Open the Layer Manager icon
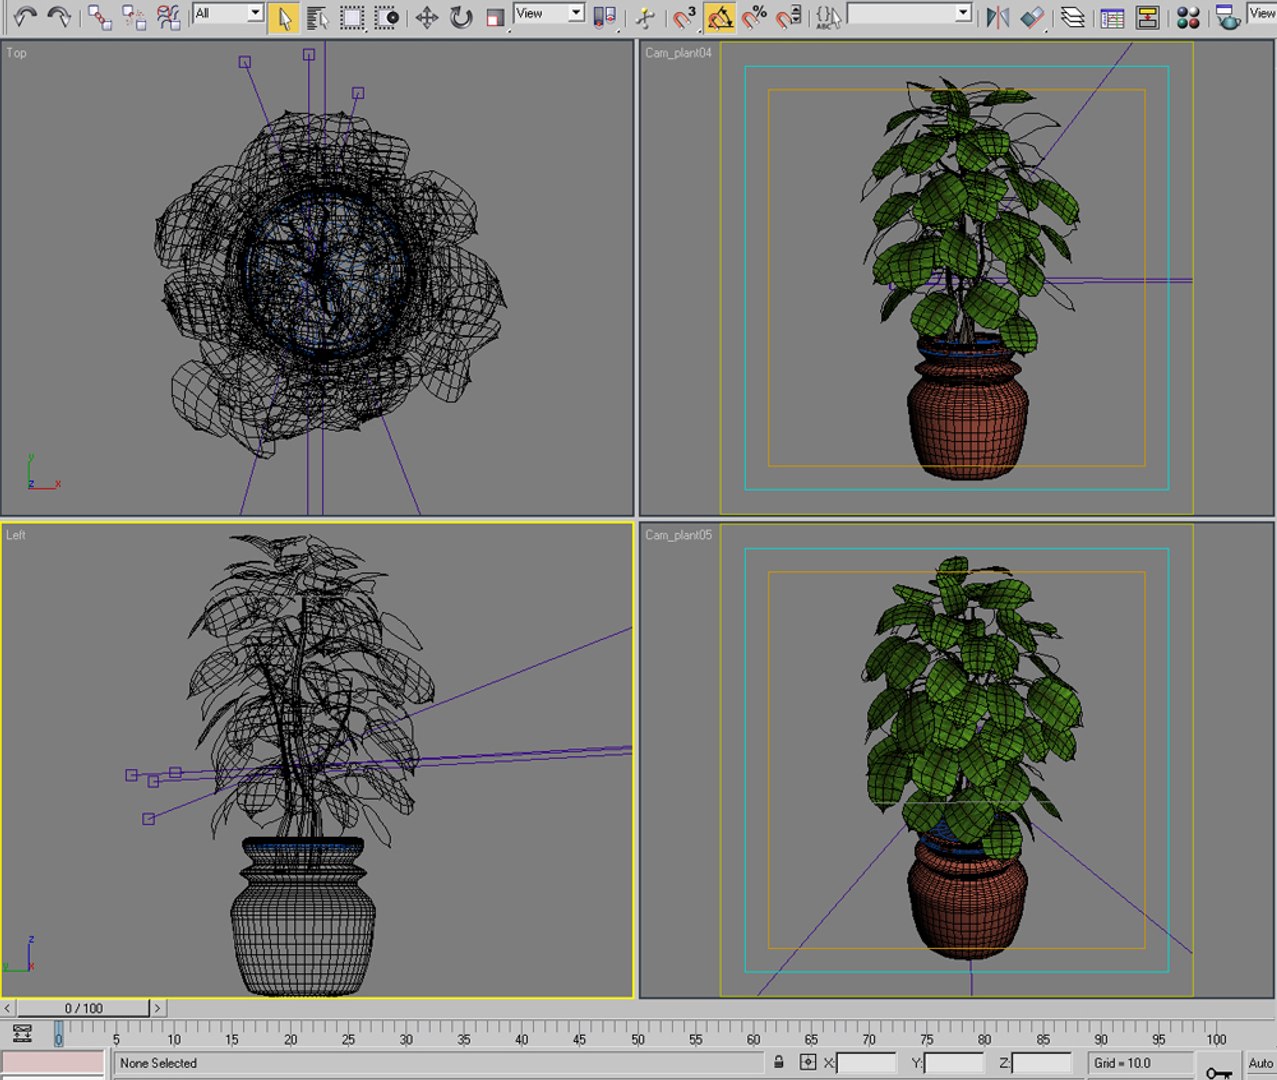 point(1073,17)
